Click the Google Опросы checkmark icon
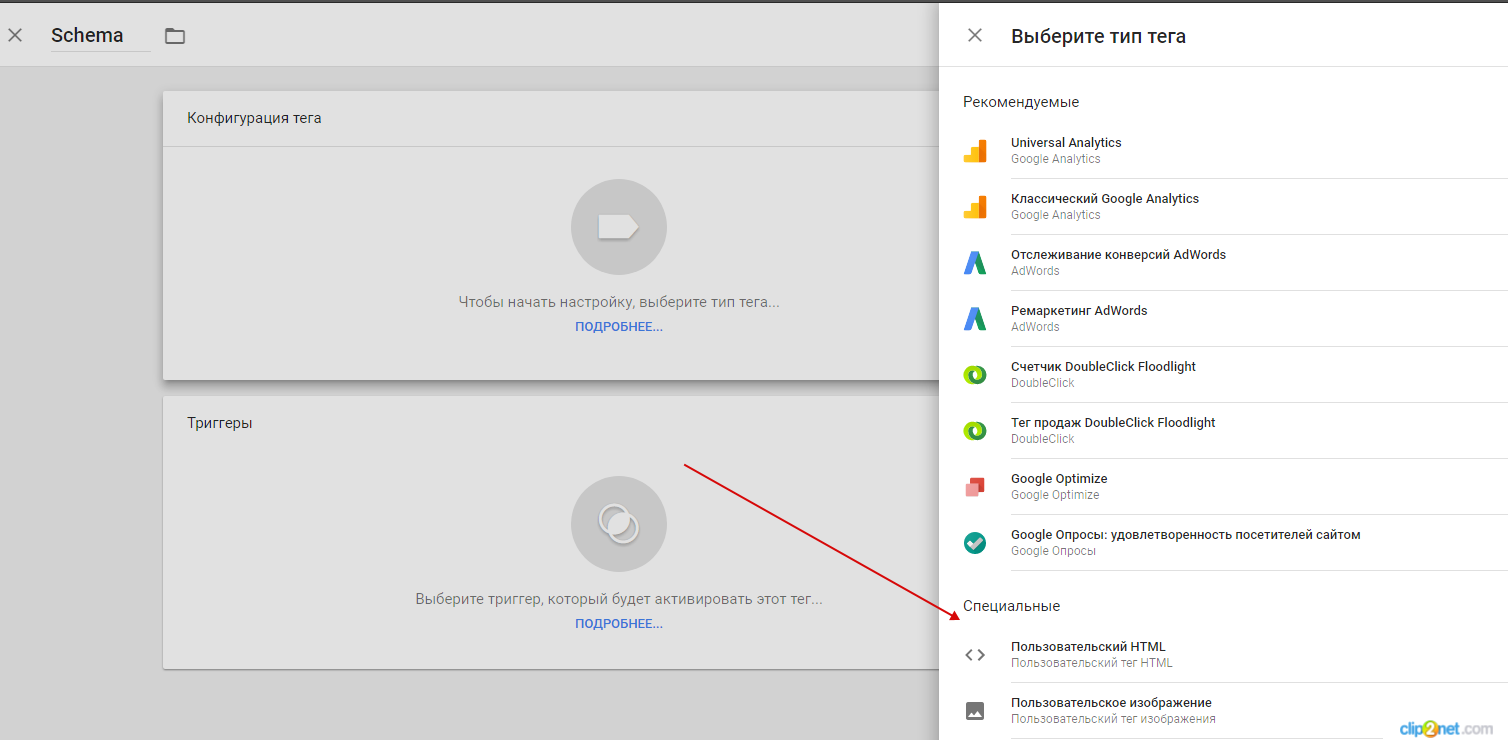Viewport: 1508px width, 740px height. pyautogui.click(x=975, y=543)
